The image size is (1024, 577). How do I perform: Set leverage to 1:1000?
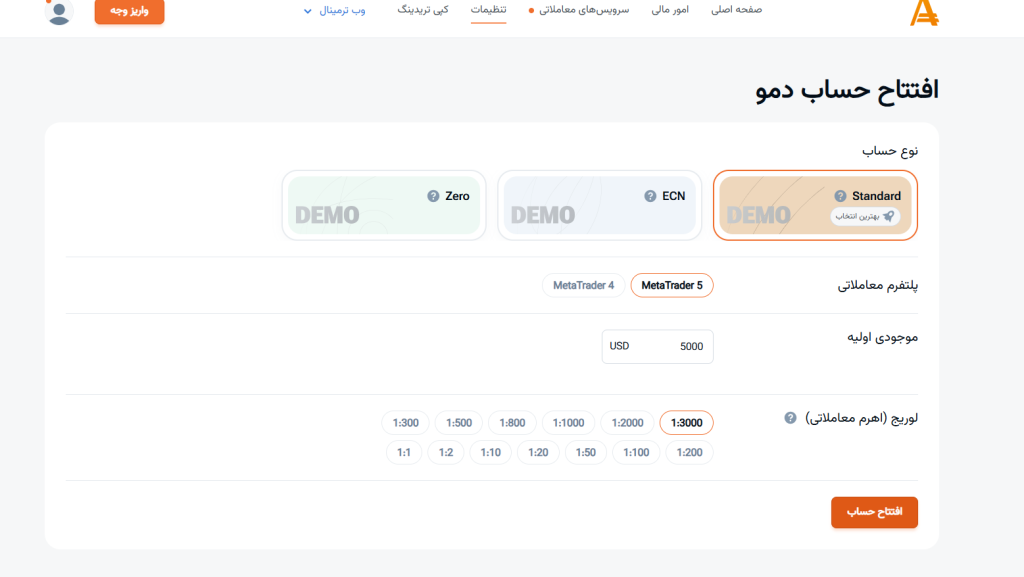[568, 423]
